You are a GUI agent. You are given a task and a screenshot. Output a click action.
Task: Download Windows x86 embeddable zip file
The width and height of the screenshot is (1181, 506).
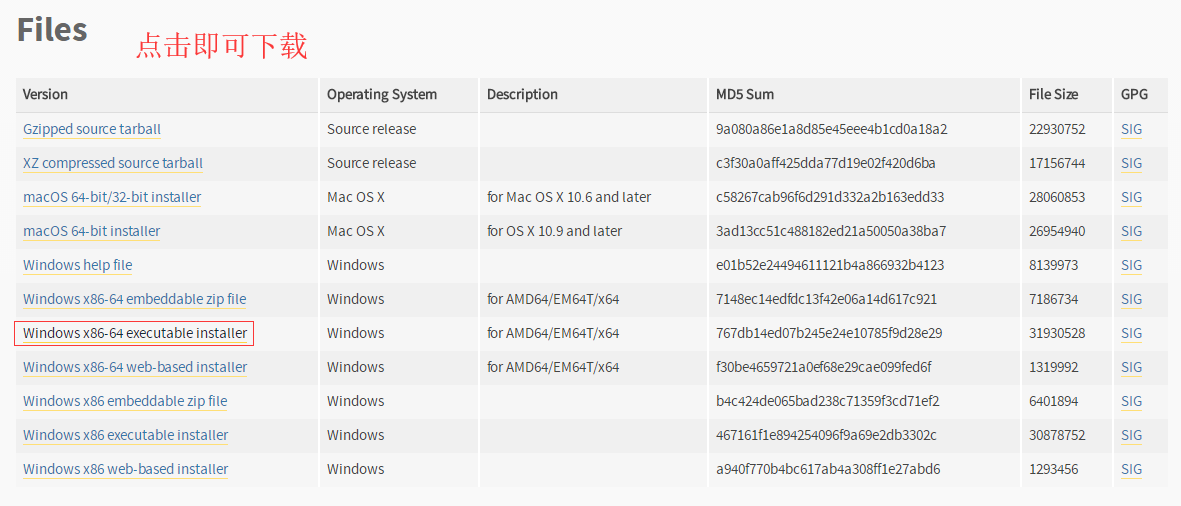(x=125, y=401)
